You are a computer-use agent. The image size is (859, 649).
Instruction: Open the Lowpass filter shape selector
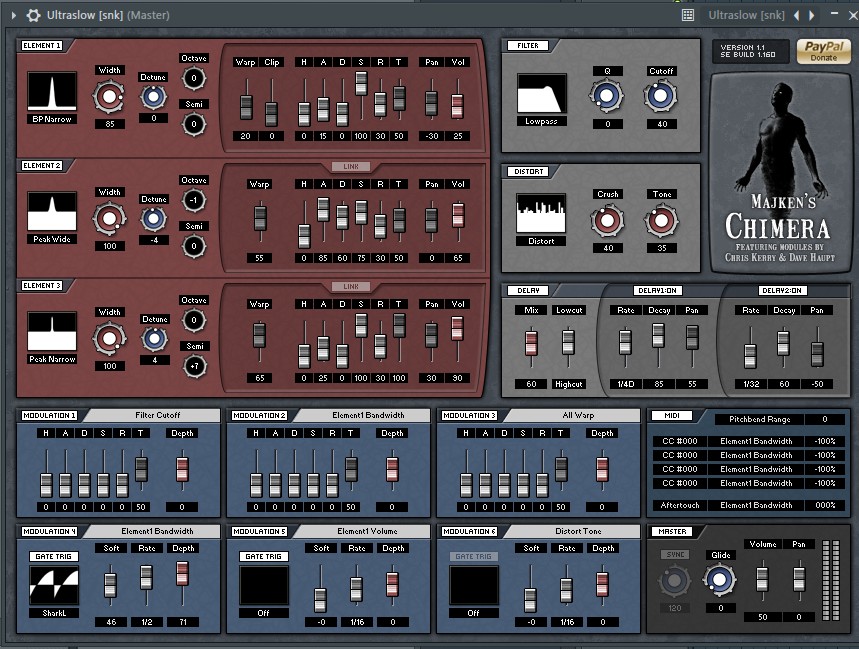pos(541,95)
